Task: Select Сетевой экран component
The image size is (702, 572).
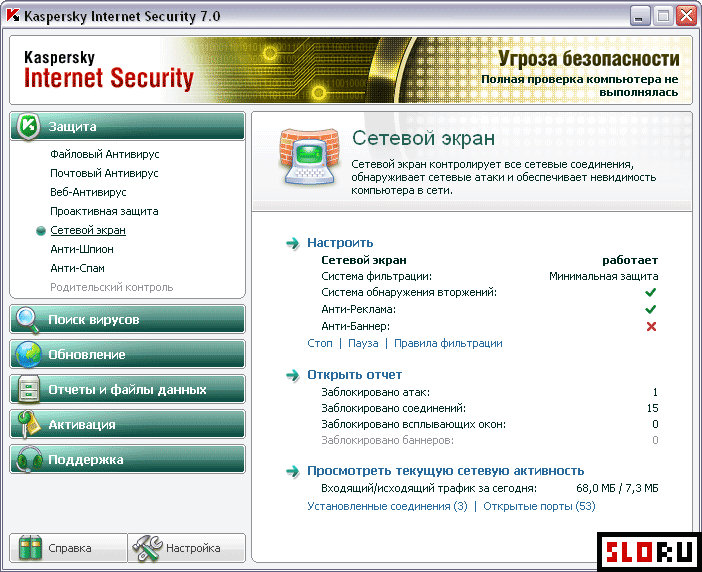Action: tap(88, 230)
